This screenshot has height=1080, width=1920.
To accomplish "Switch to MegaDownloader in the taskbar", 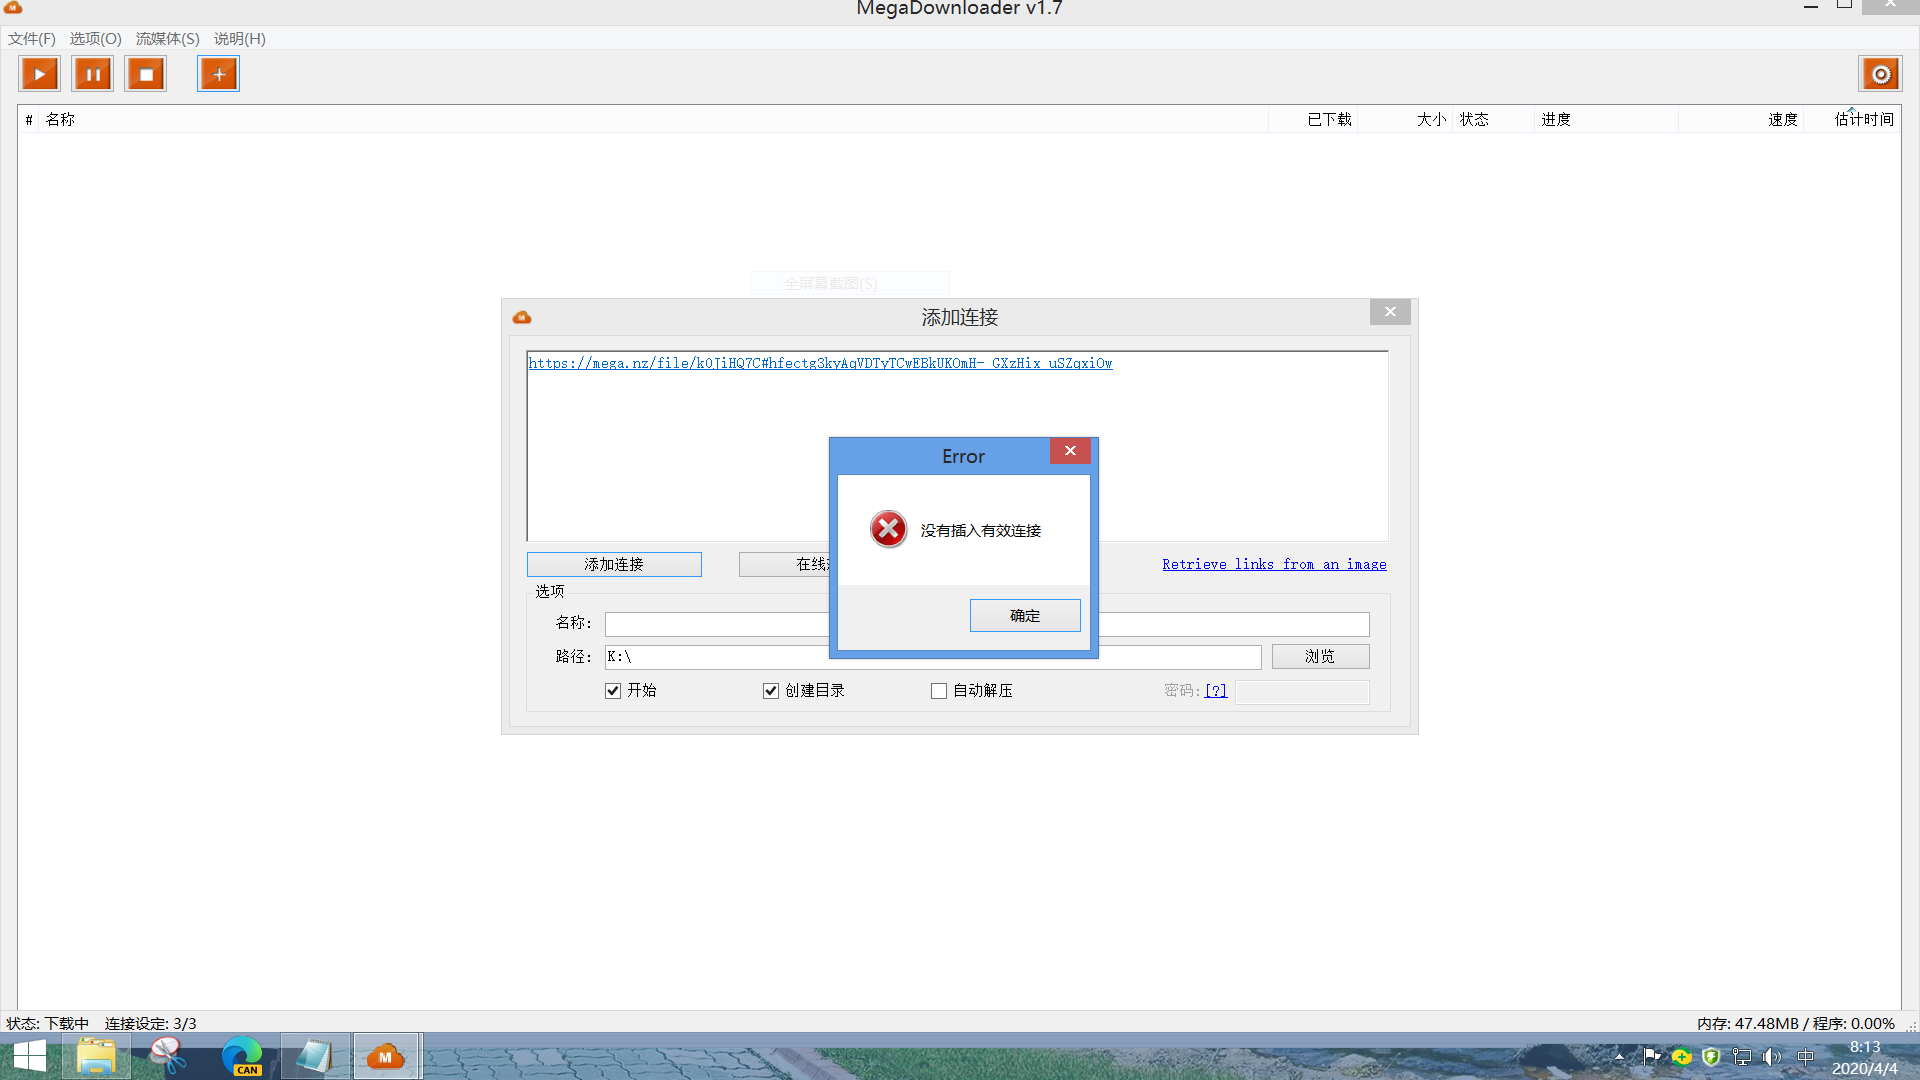I will (386, 1056).
